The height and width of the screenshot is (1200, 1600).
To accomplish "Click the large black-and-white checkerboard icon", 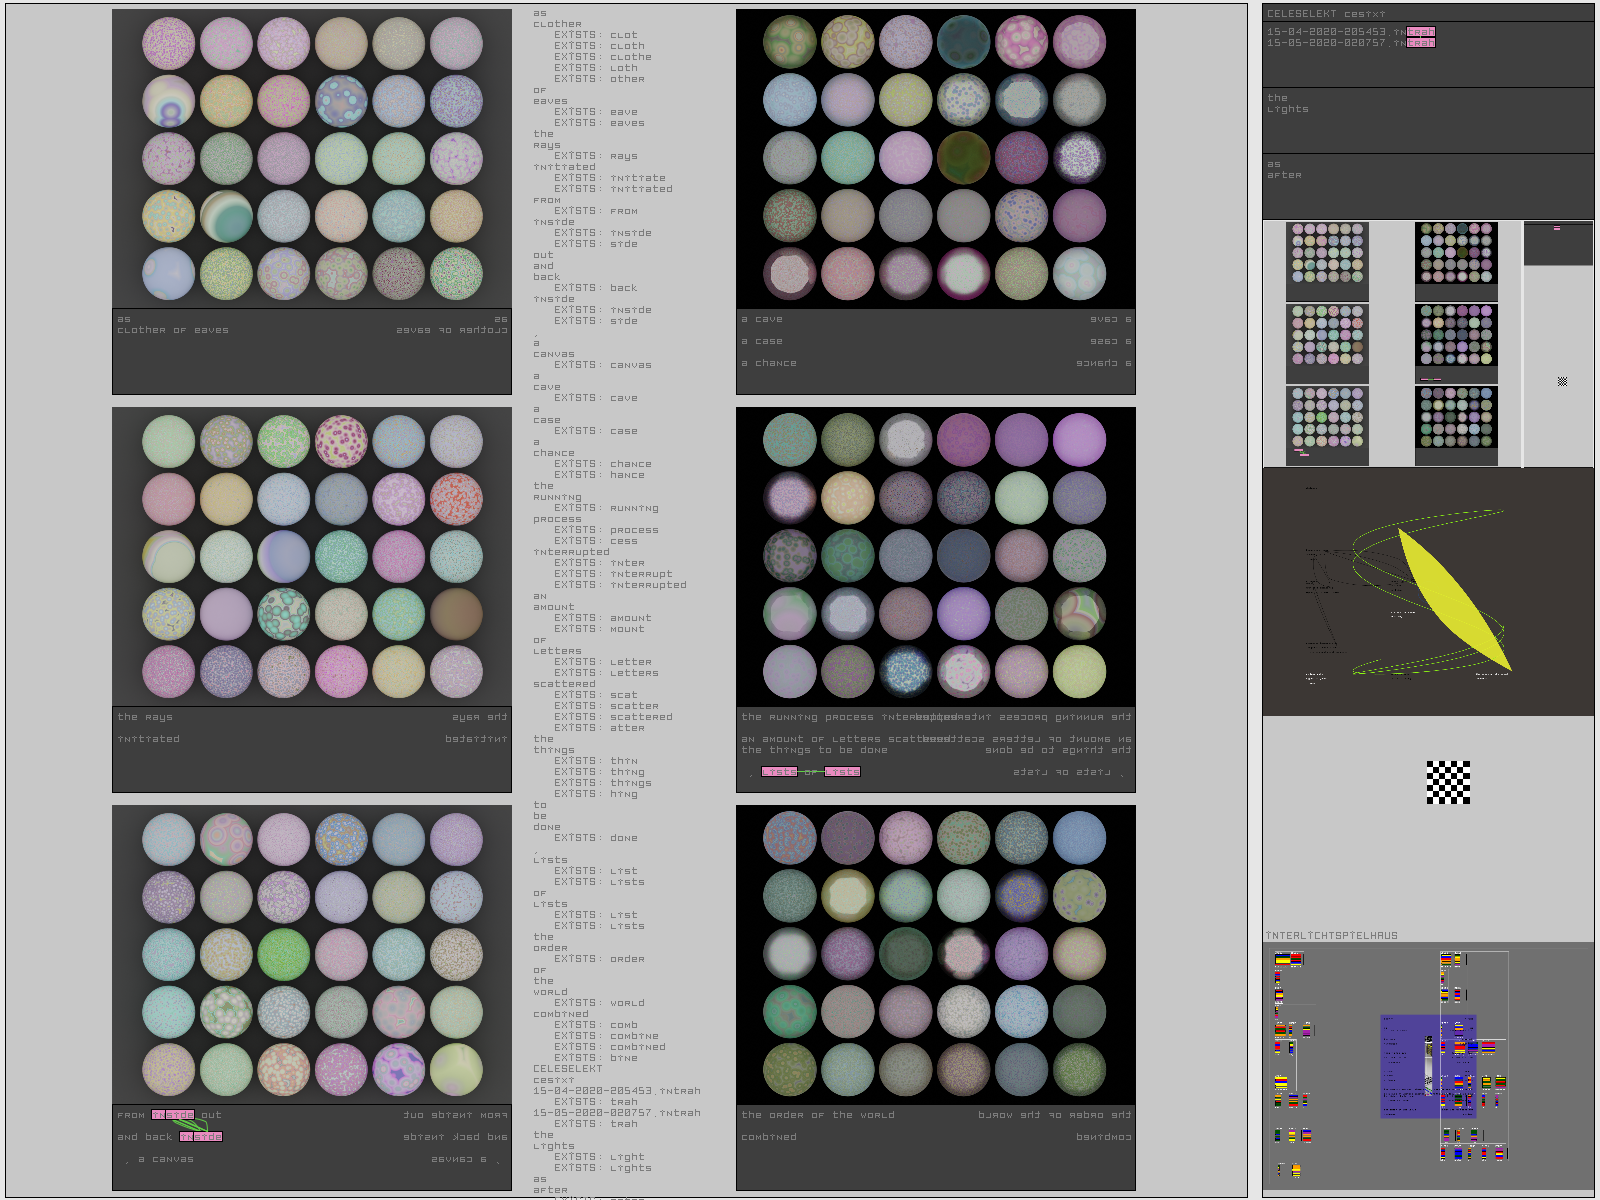I will [1448, 782].
